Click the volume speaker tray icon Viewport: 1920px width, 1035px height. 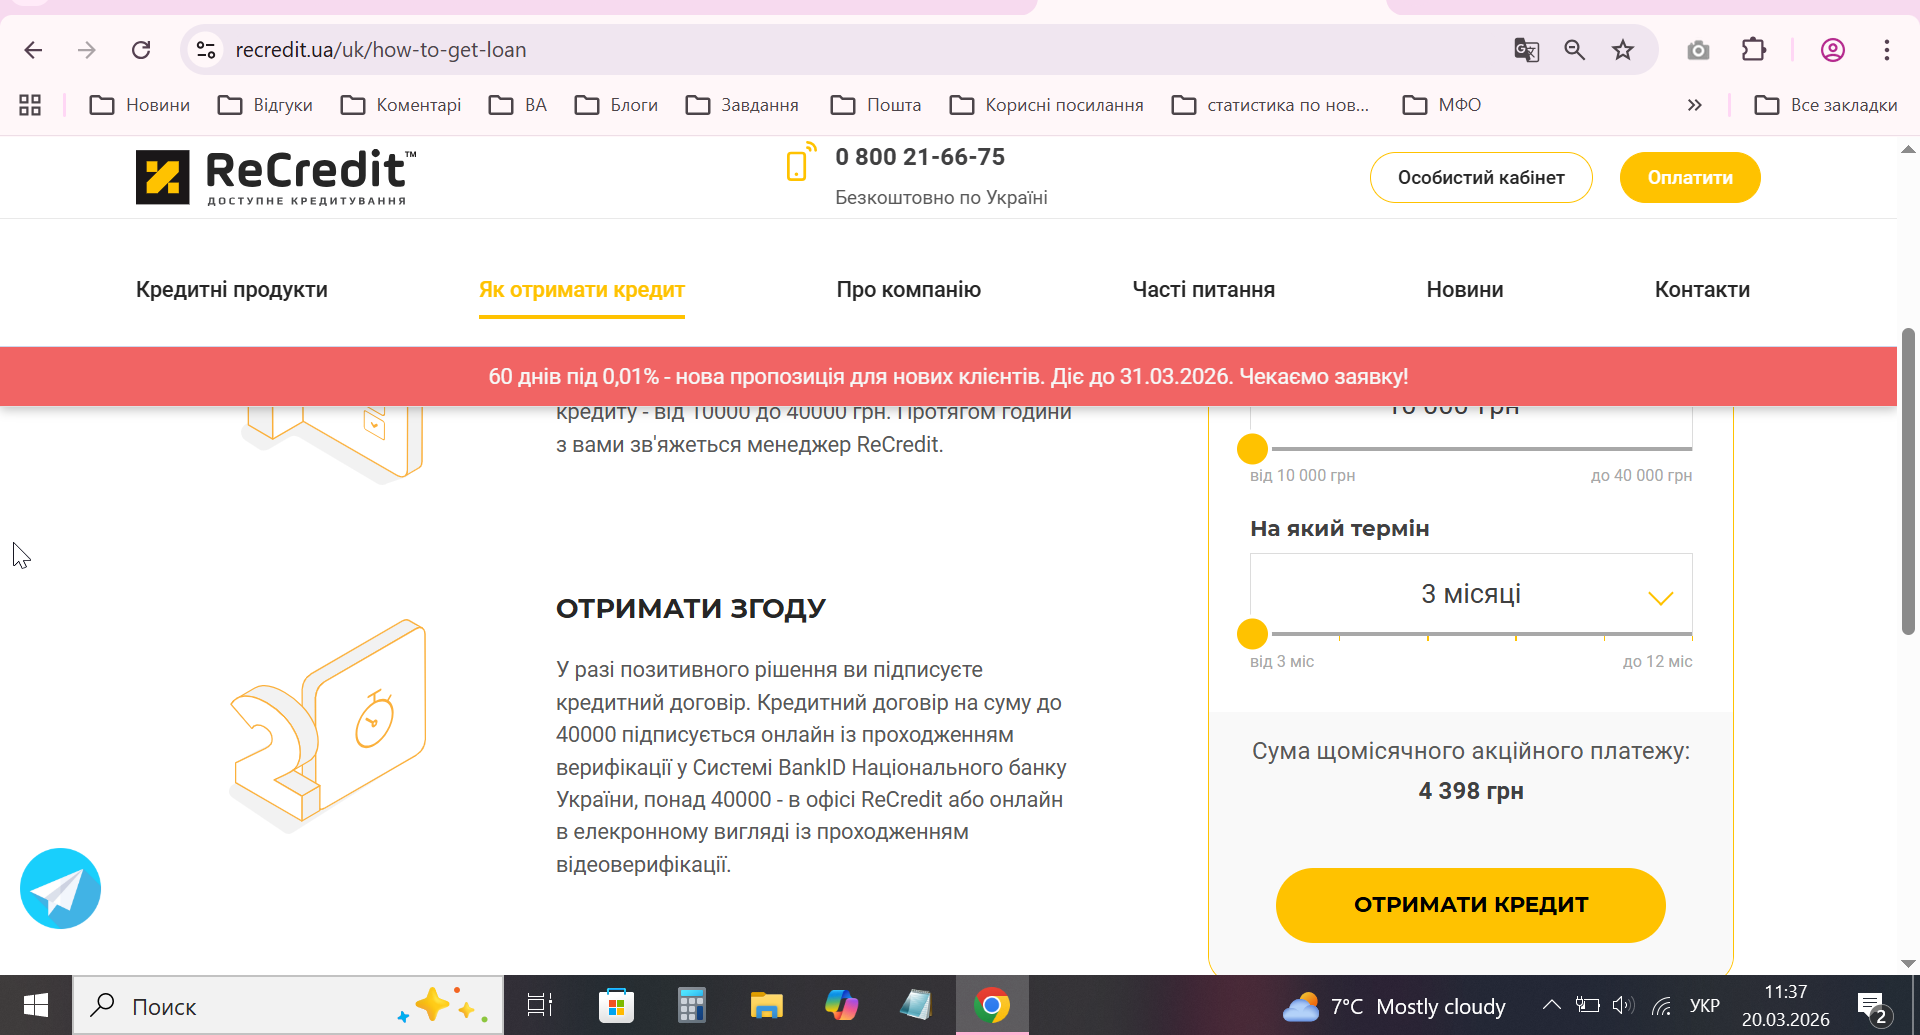pyautogui.click(x=1623, y=1005)
